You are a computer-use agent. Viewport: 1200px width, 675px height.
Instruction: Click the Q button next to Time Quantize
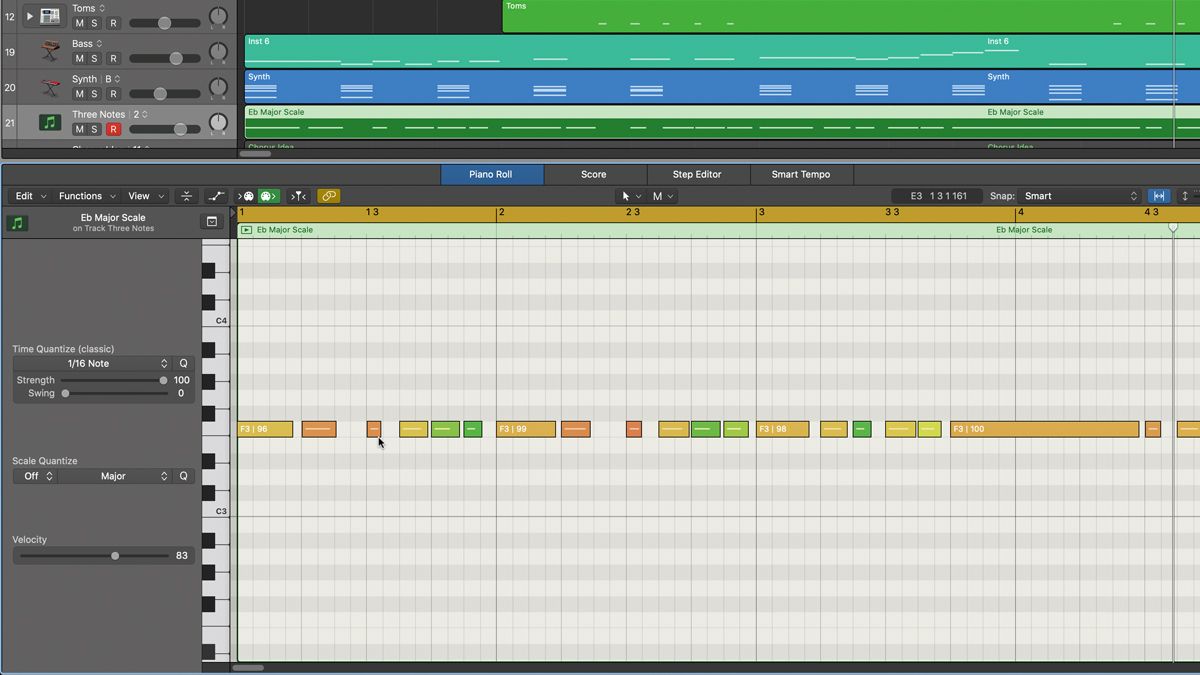point(181,363)
